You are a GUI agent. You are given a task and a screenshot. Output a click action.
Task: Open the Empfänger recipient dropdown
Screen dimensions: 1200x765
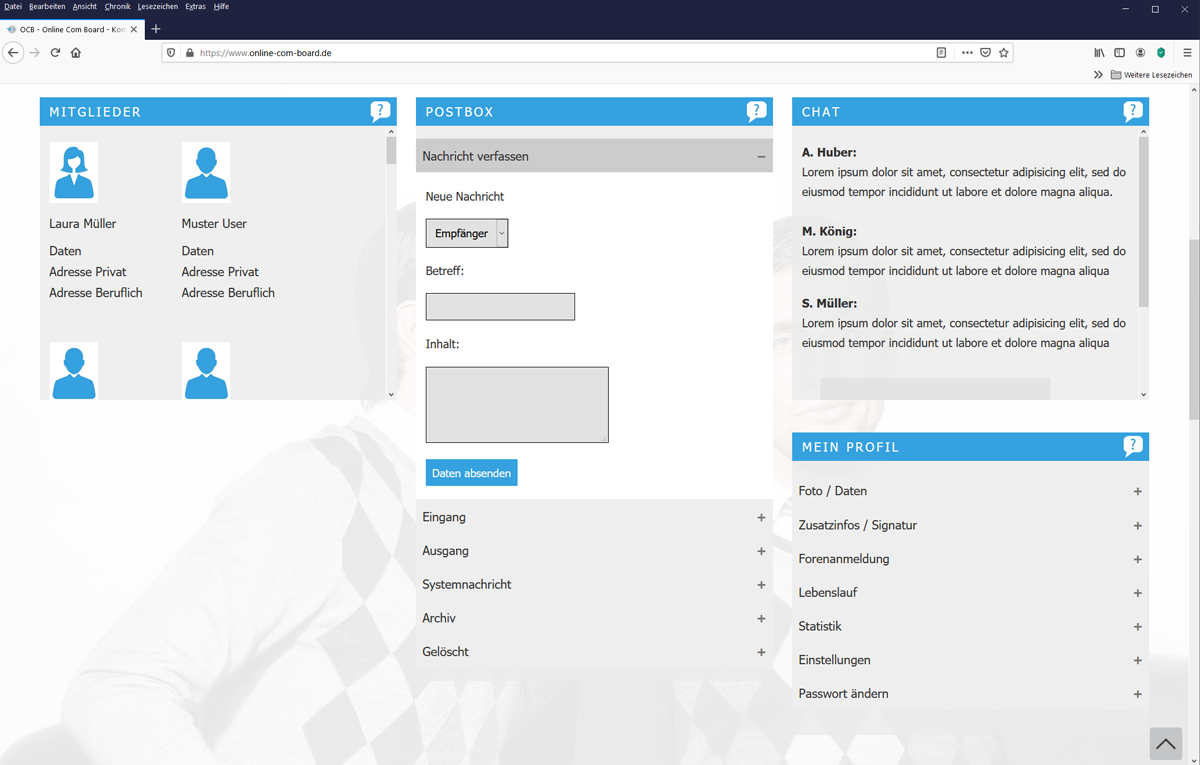[467, 233]
